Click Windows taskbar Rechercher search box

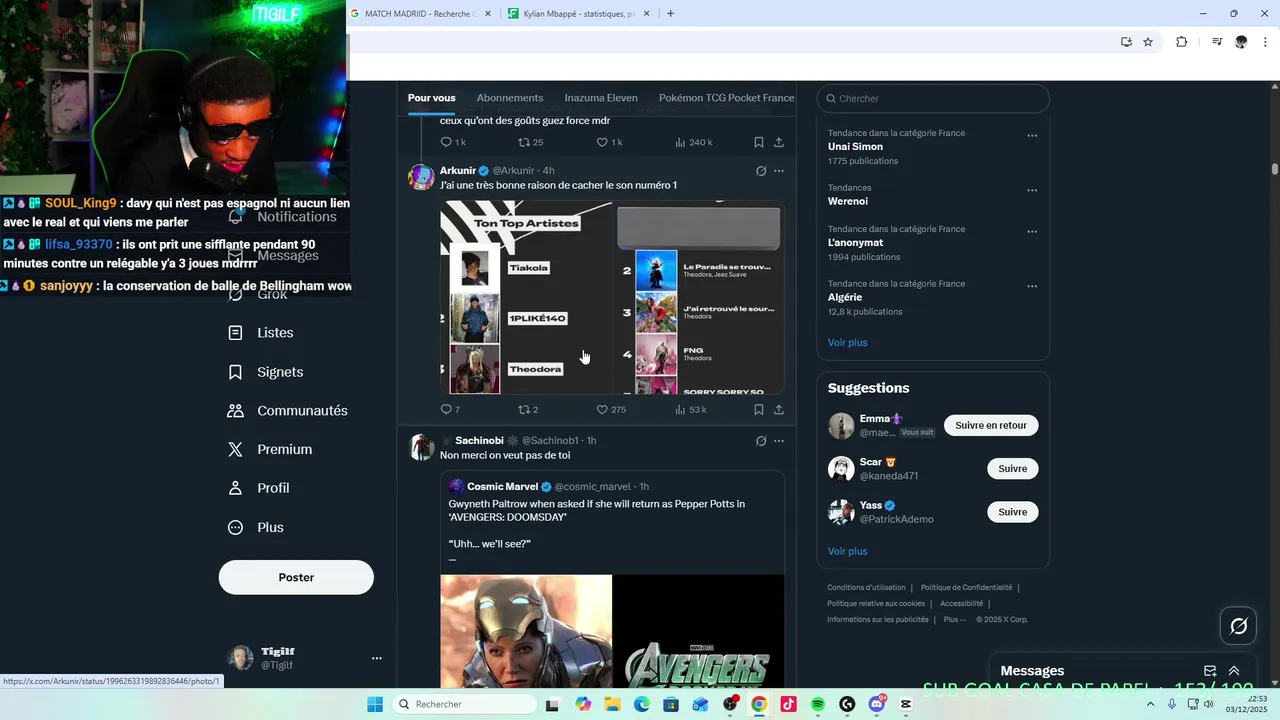click(x=465, y=704)
